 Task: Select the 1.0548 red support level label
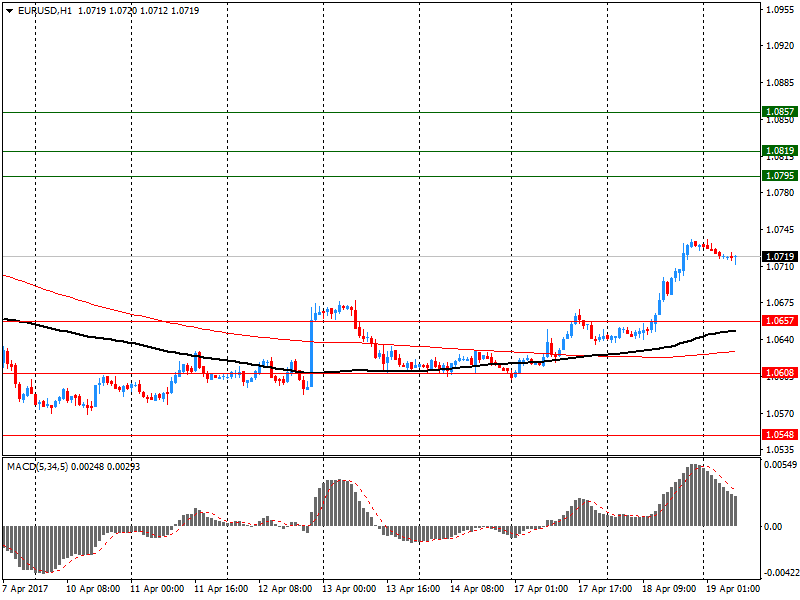coord(780,435)
